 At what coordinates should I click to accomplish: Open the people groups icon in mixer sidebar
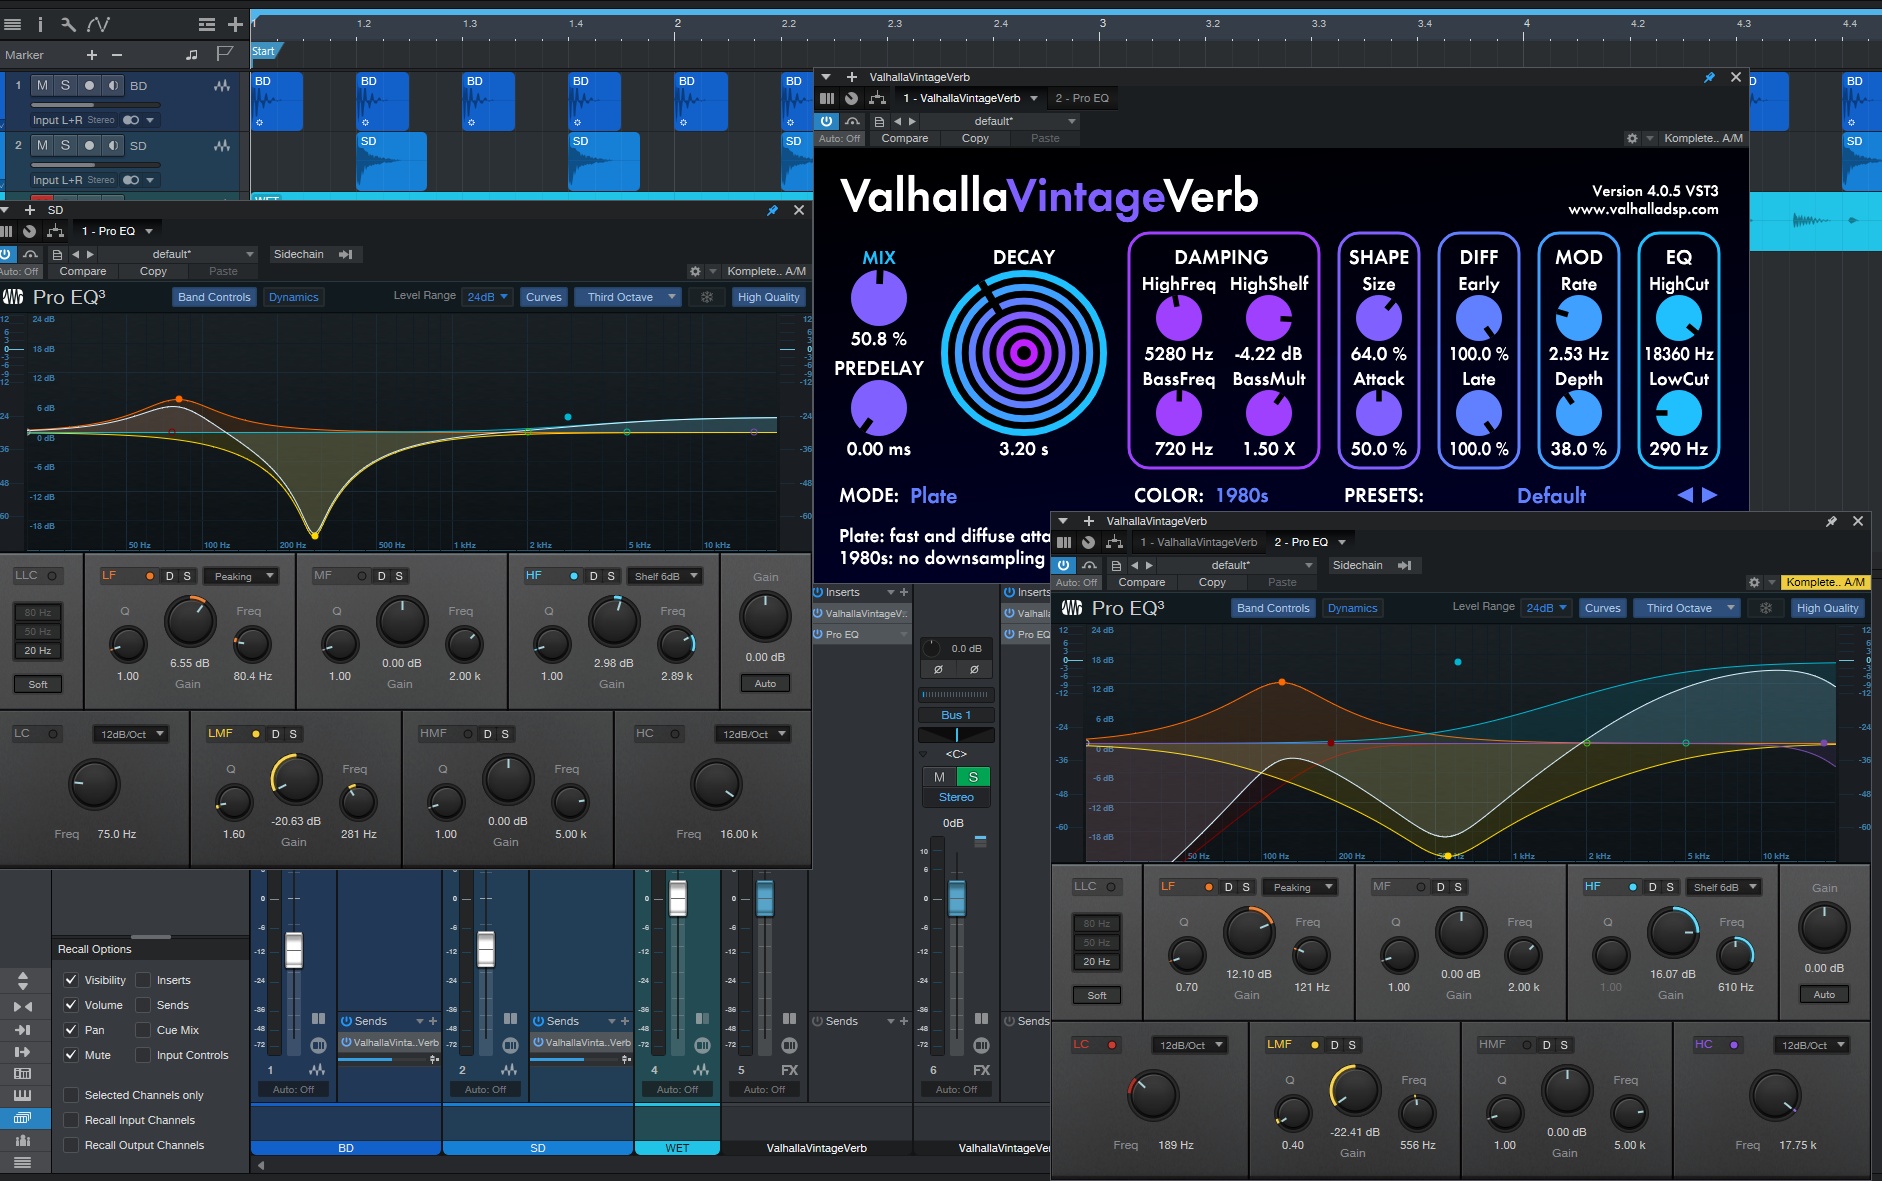22,1140
